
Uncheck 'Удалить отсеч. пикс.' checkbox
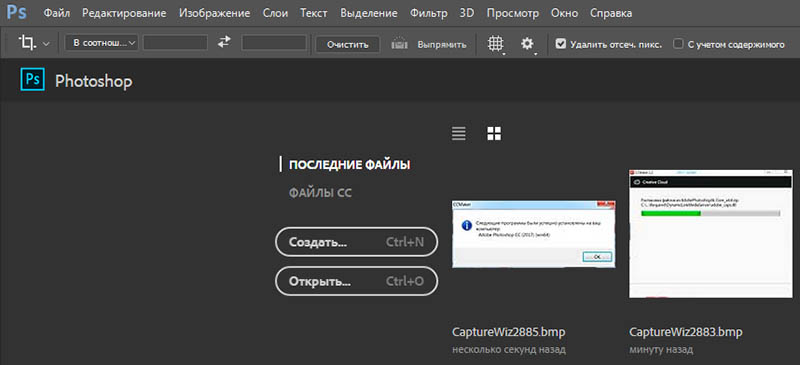pyautogui.click(x=561, y=44)
